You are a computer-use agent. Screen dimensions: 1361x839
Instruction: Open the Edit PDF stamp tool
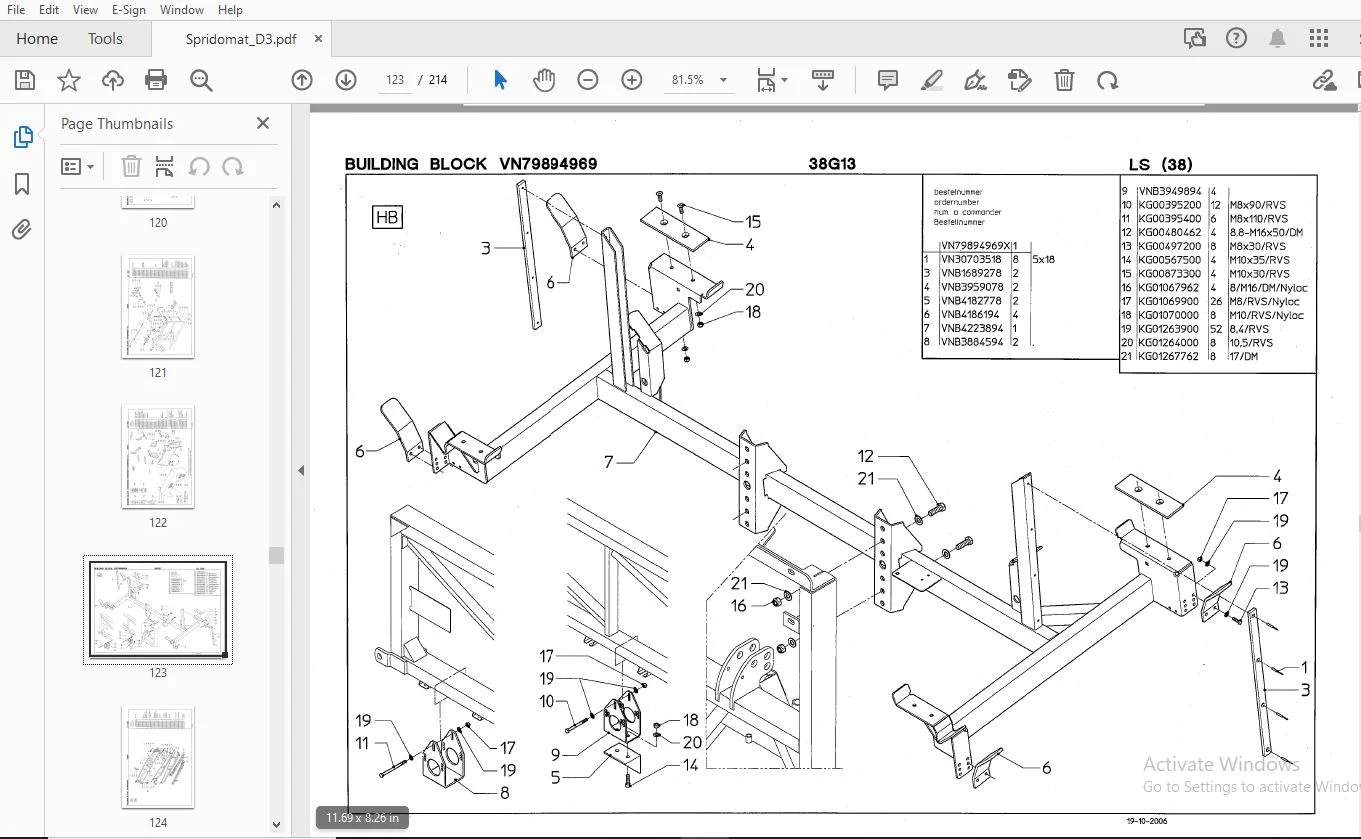coord(1020,80)
